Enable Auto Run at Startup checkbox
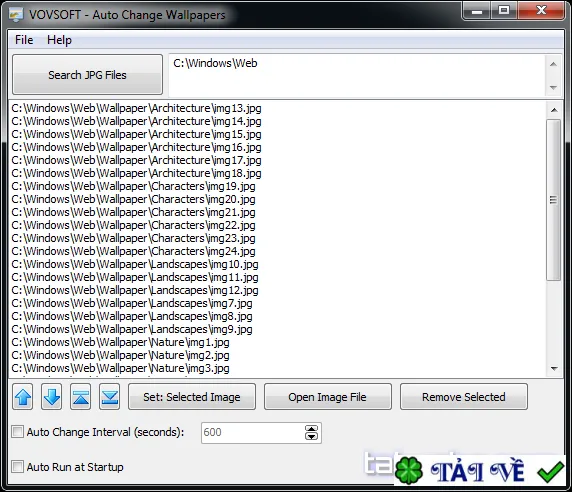The height and width of the screenshot is (492, 572). coord(17,467)
